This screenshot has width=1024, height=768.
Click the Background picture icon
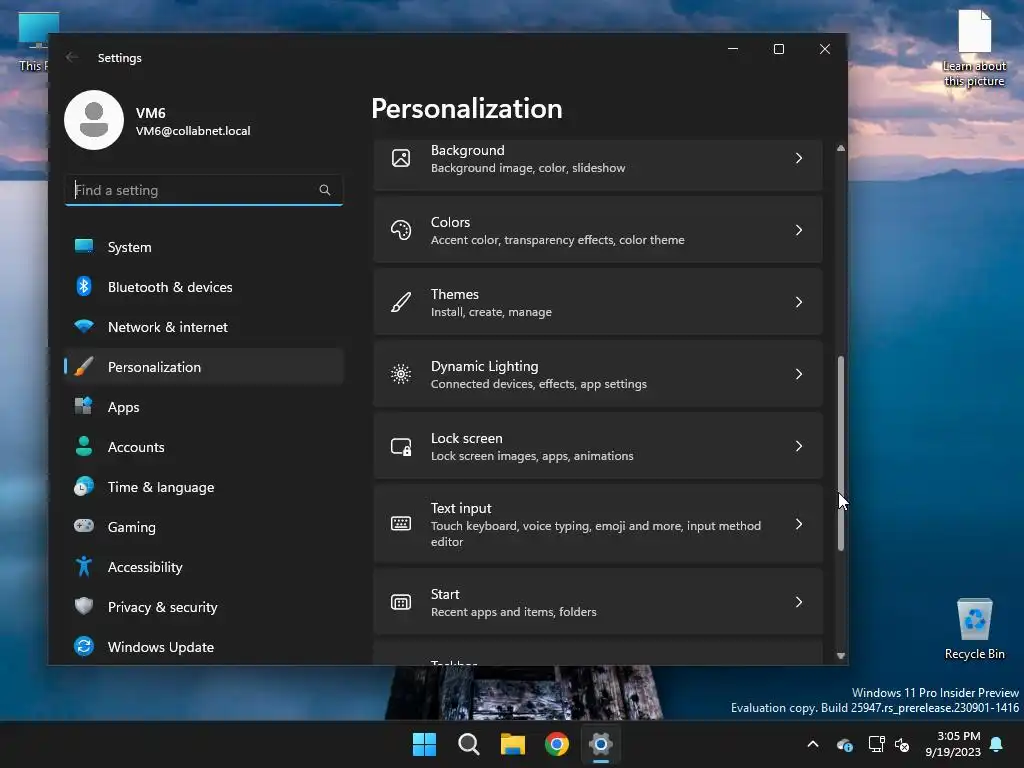pos(401,158)
